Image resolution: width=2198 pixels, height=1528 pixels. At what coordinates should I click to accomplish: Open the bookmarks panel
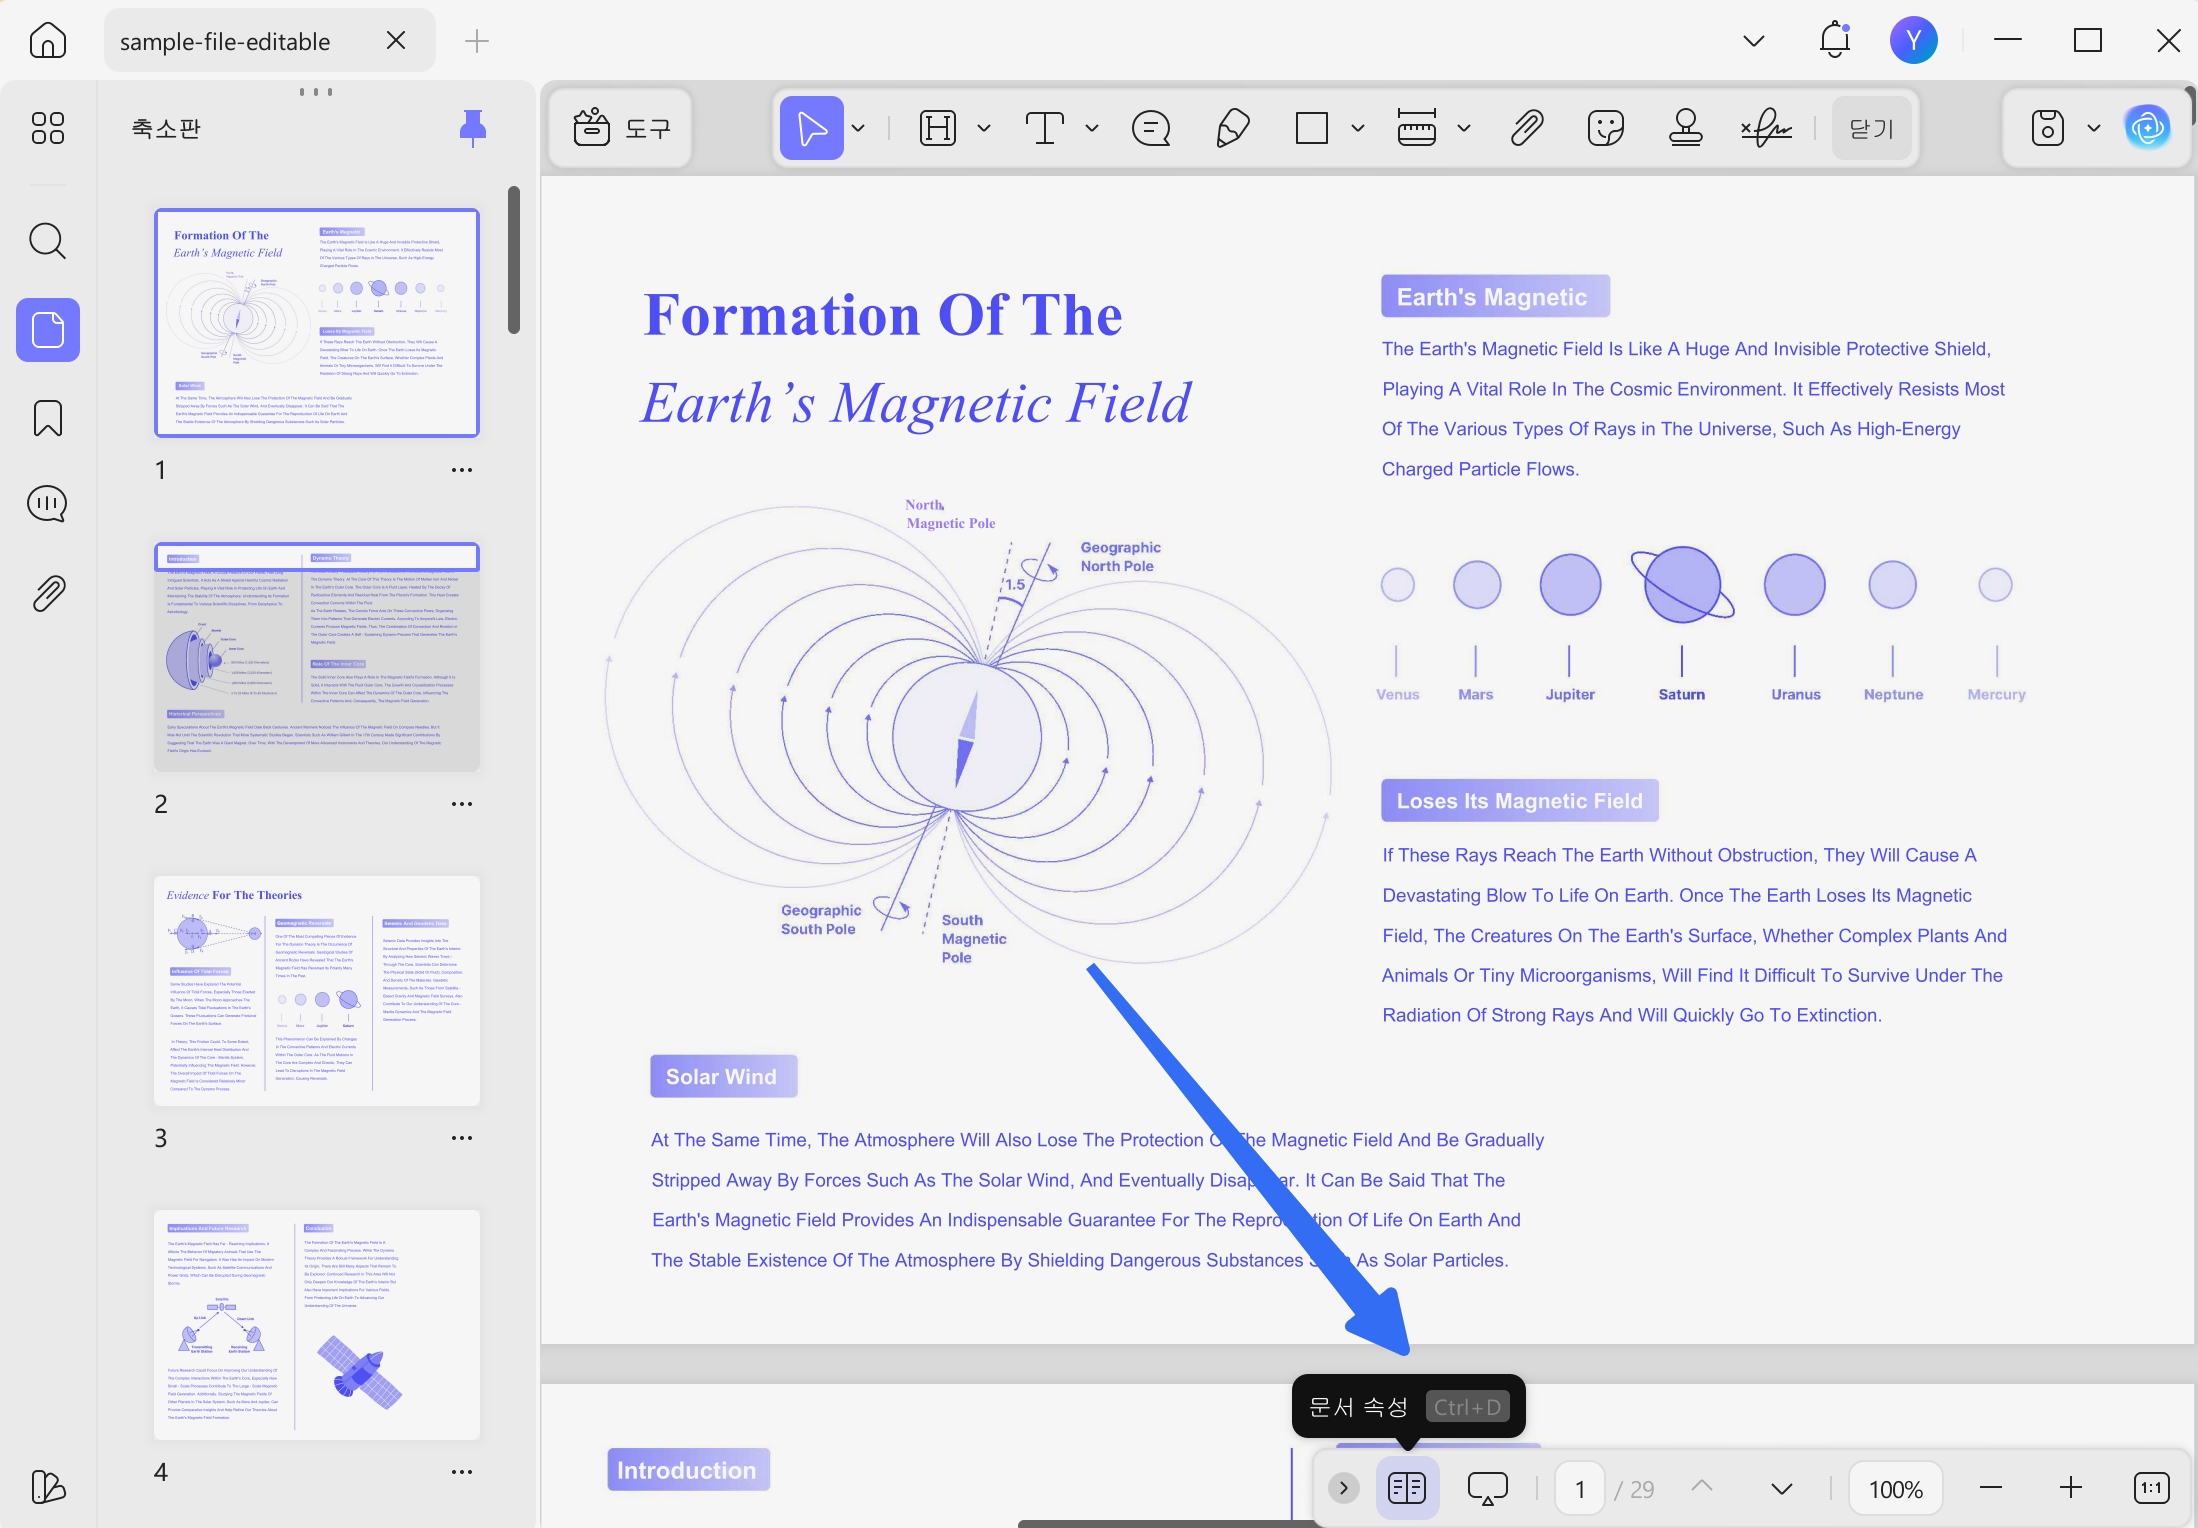48,418
